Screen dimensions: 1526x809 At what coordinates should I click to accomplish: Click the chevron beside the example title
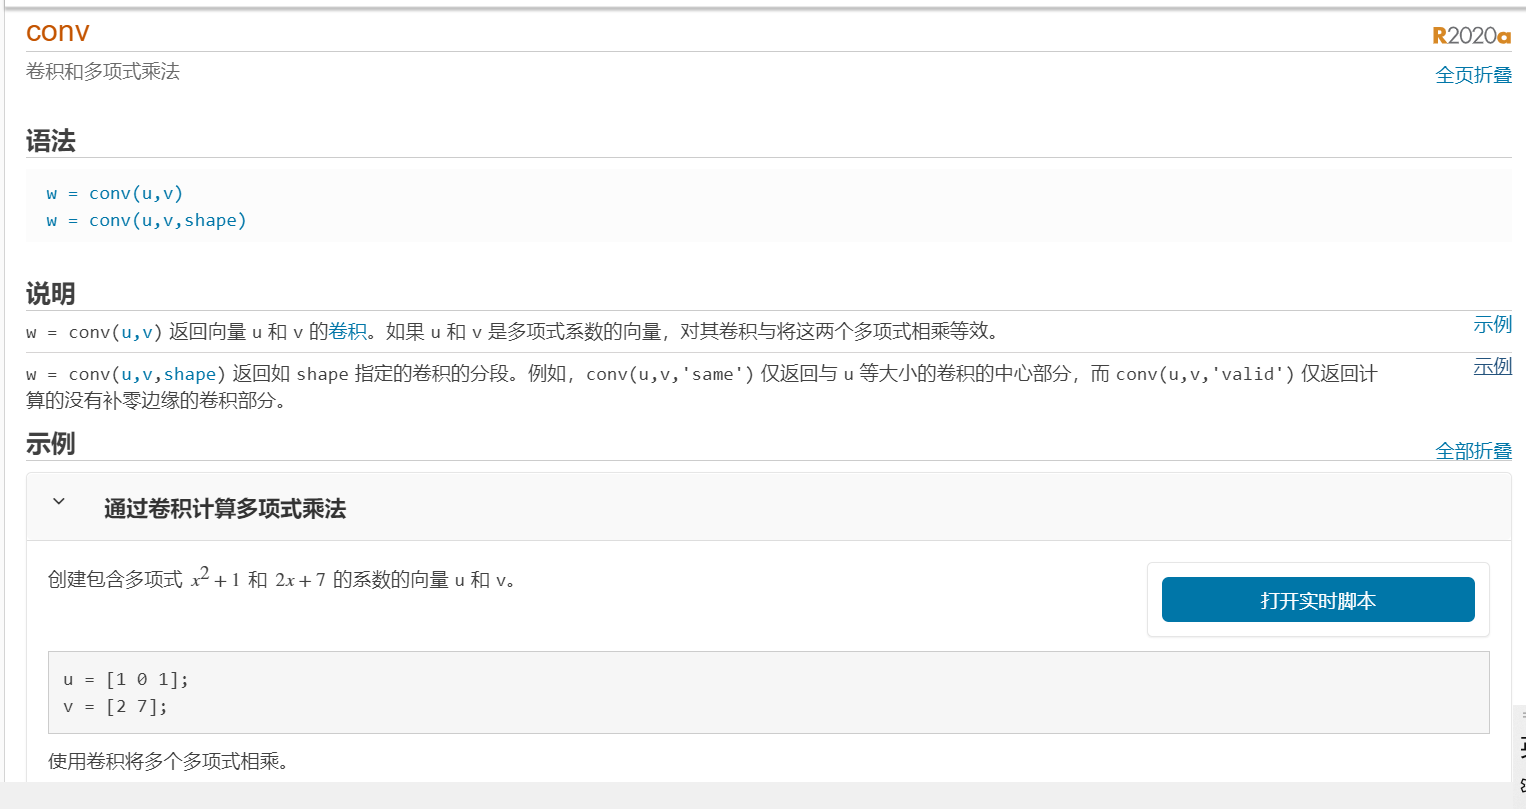(58, 503)
